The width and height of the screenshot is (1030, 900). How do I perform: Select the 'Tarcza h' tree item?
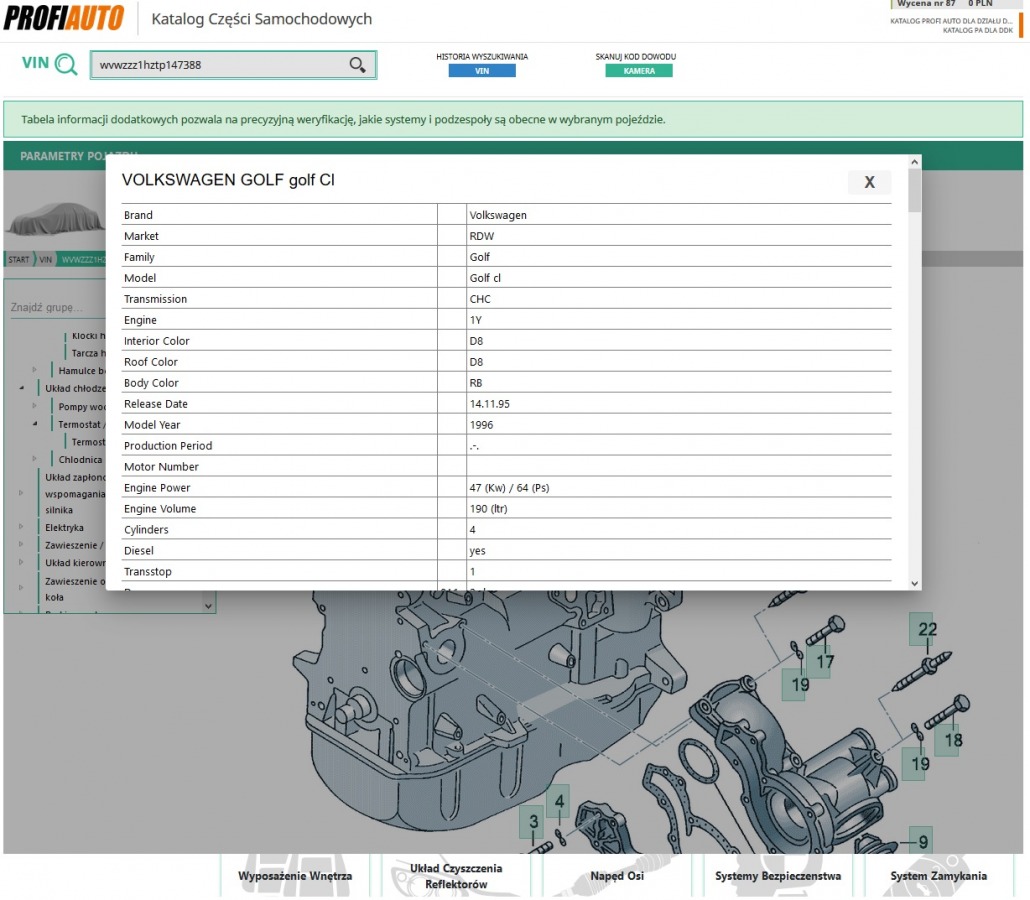point(88,353)
